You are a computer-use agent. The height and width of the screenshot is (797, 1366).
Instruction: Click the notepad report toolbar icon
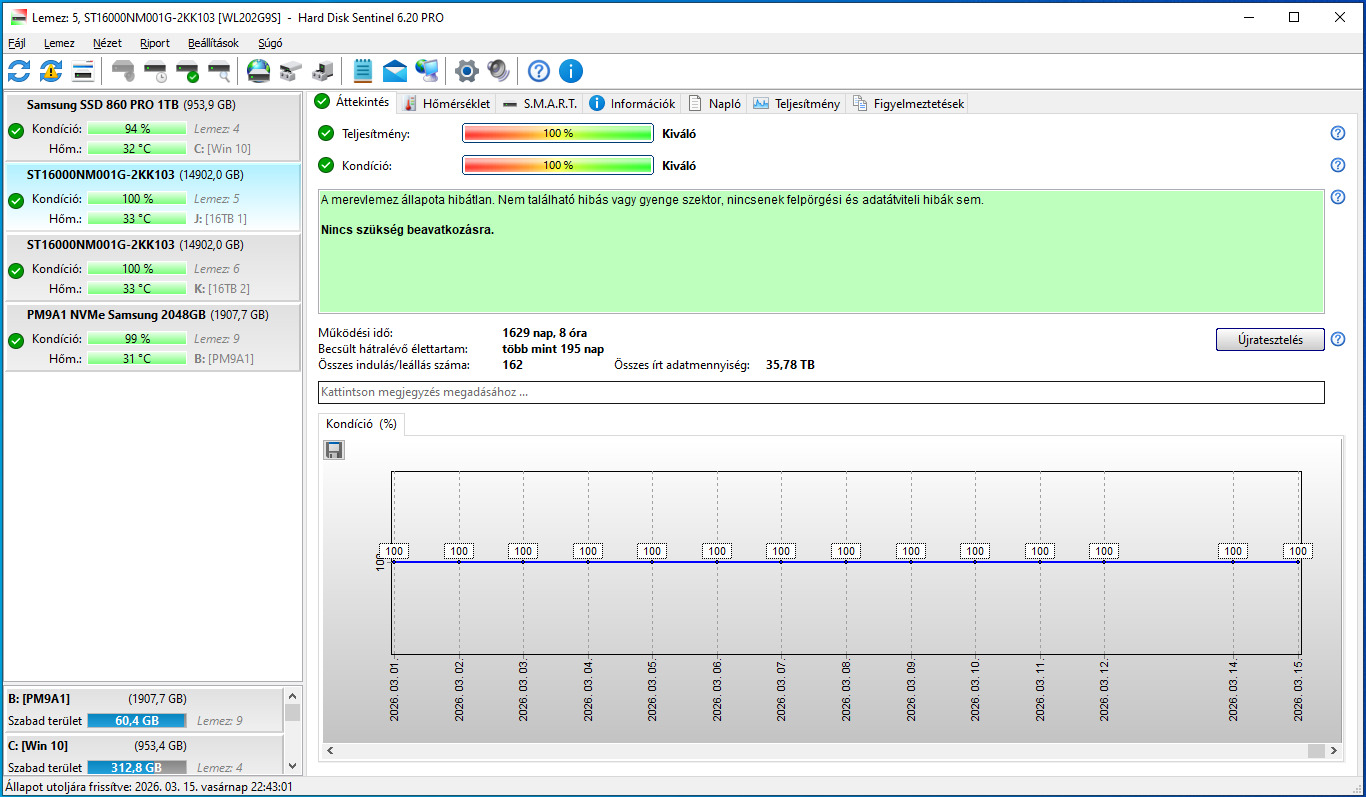[363, 71]
